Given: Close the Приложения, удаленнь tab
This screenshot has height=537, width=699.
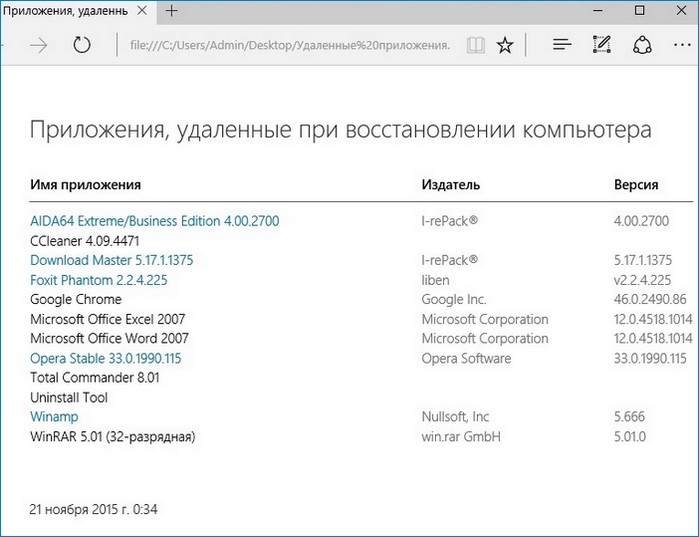Looking at the screenshot, I should [x=142, y=11].
